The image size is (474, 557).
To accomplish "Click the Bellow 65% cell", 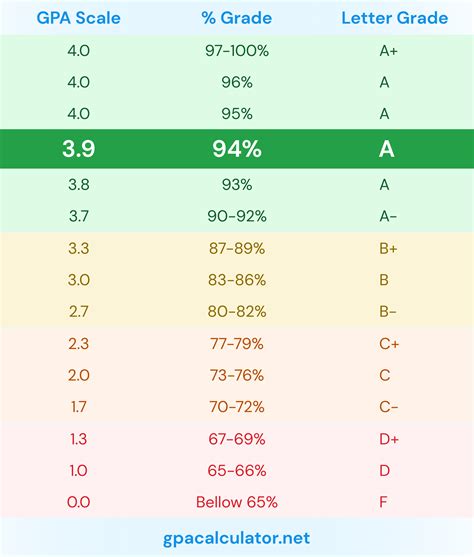I will click(x=237, y=502).
